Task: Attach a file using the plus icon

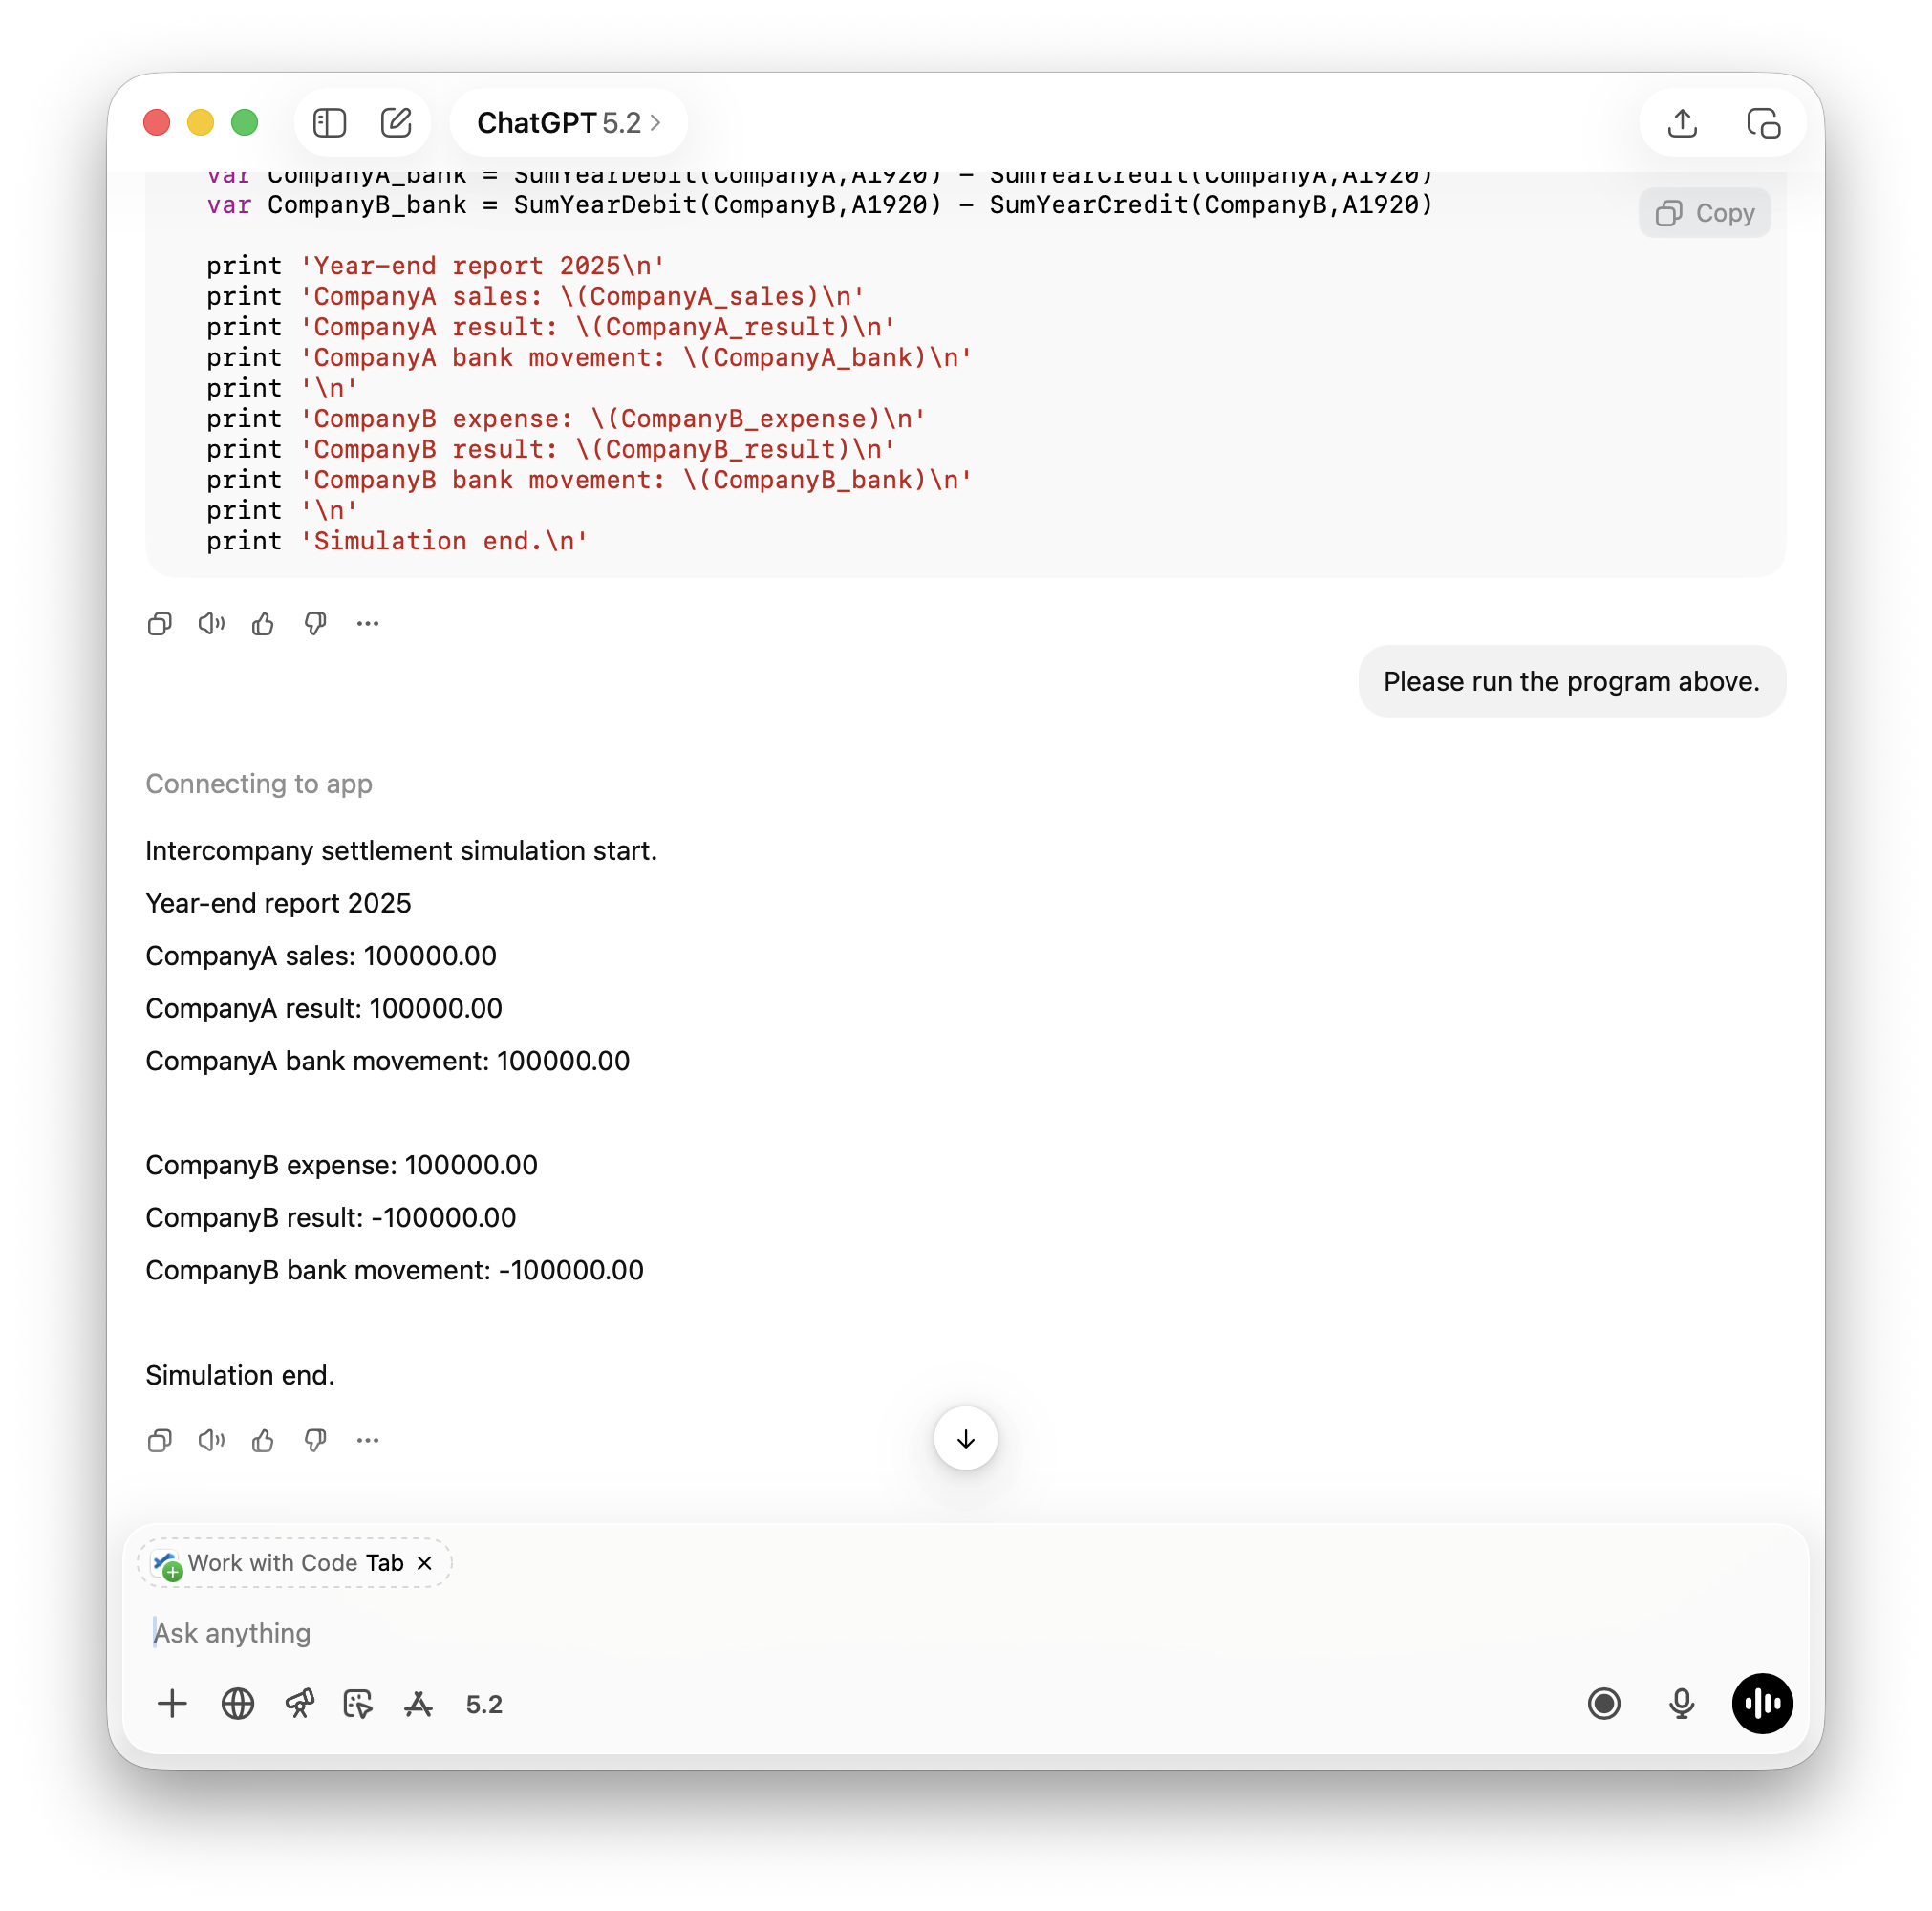Action: pyautogui.click(x=172, y=1705)
